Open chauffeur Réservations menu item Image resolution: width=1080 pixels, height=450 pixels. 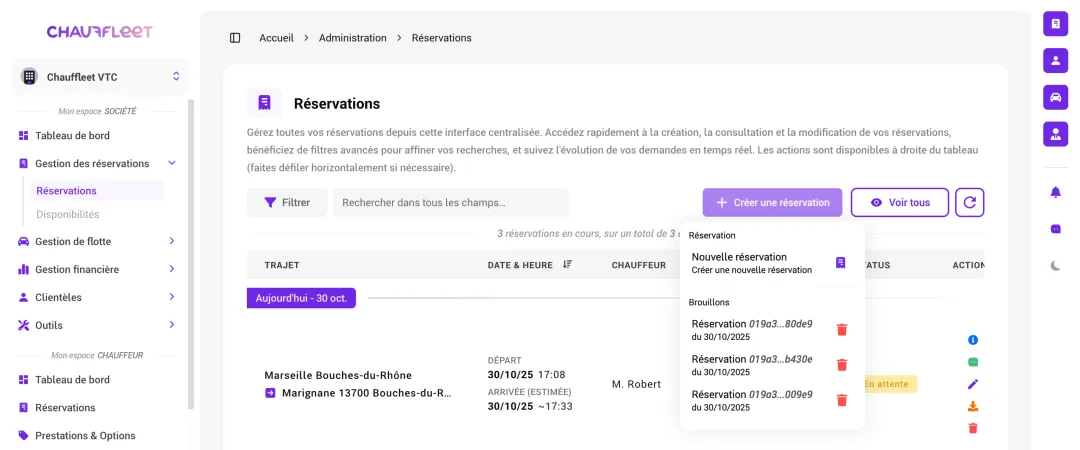pyautogui.click(x=96, y=407)
